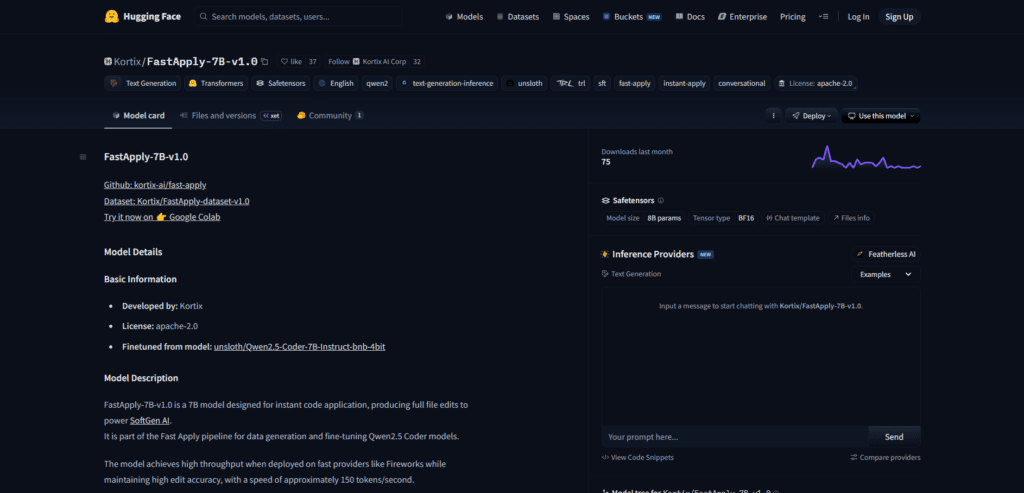
Task: Click the unsloth tag
Action: 524,83
